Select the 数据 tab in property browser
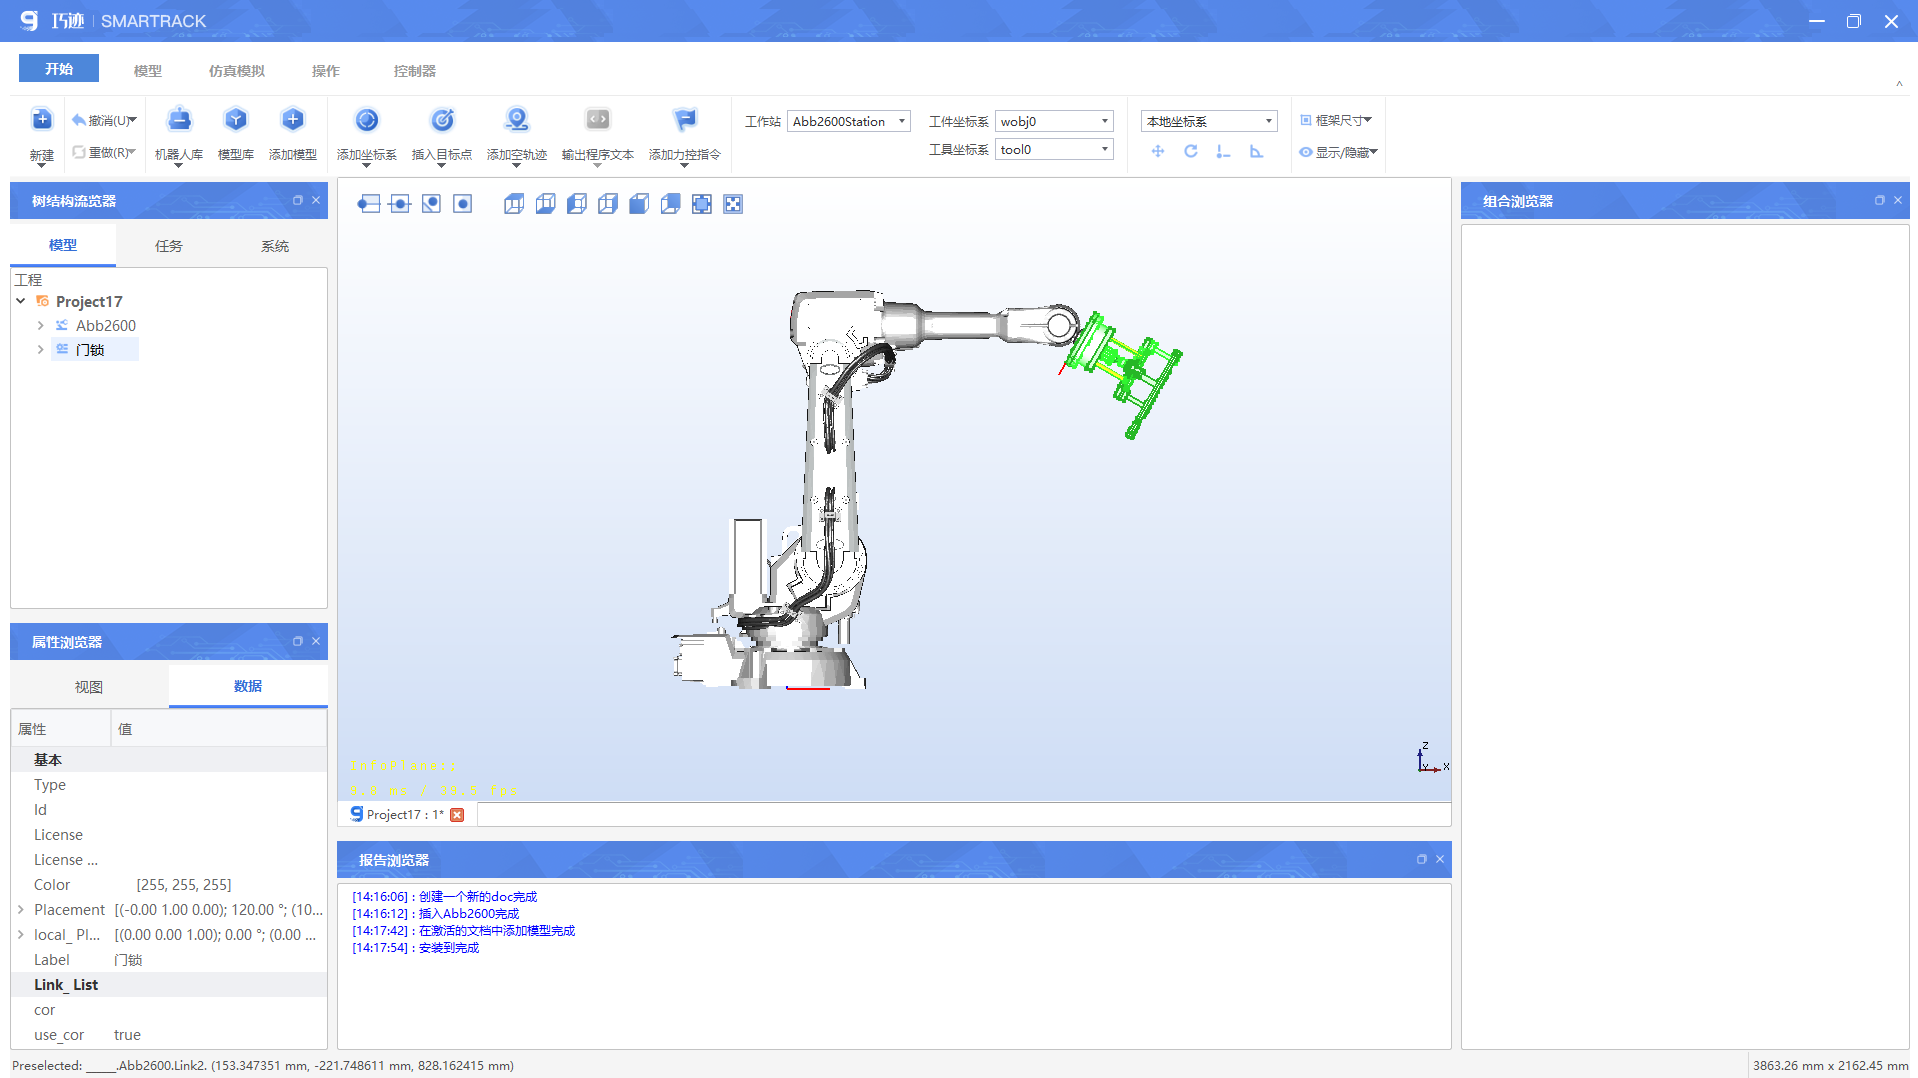Viewport: 1918px width, 1078px height. [x=248, y=686]
